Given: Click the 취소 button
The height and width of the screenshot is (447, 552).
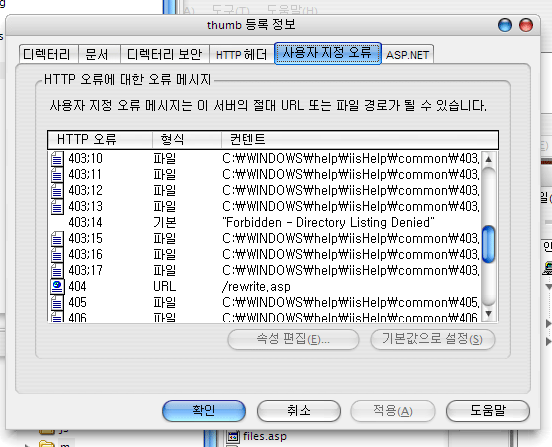Looking at the screenshot, I should point(299,410).
